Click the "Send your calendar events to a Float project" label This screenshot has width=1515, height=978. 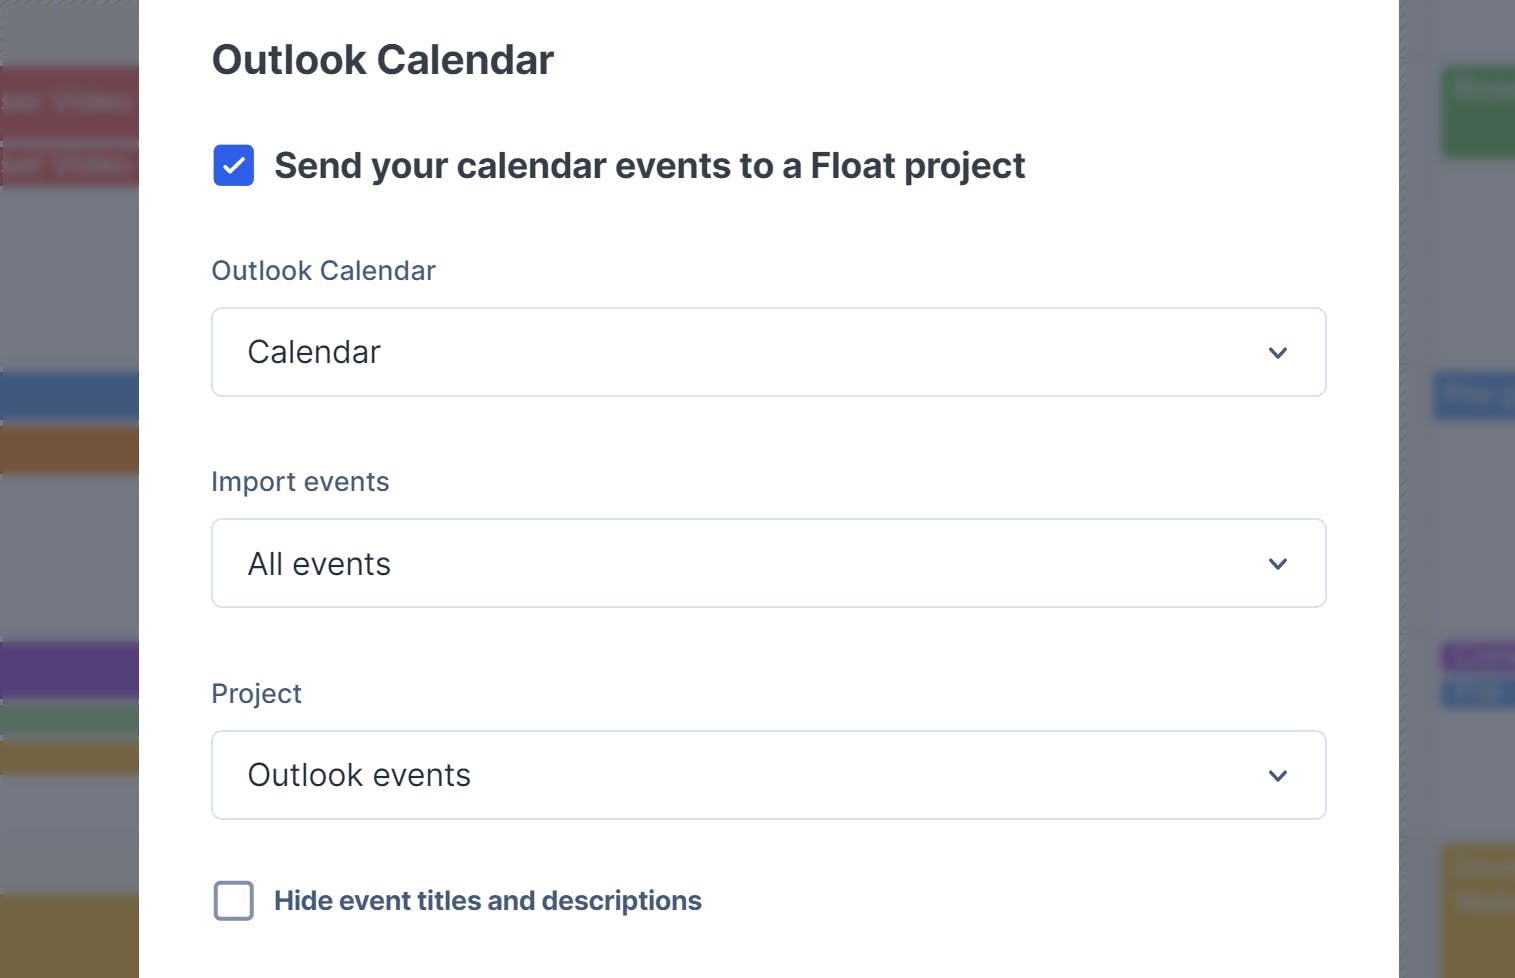coord(649,166)
